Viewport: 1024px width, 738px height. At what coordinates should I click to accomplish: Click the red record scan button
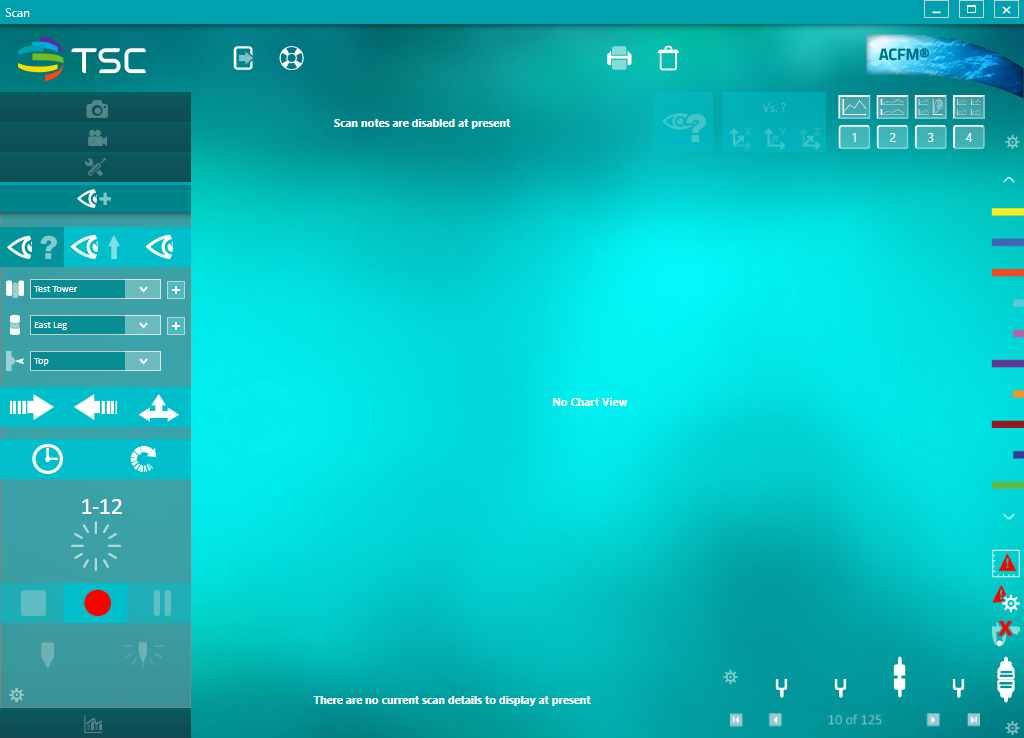[97, 602]
